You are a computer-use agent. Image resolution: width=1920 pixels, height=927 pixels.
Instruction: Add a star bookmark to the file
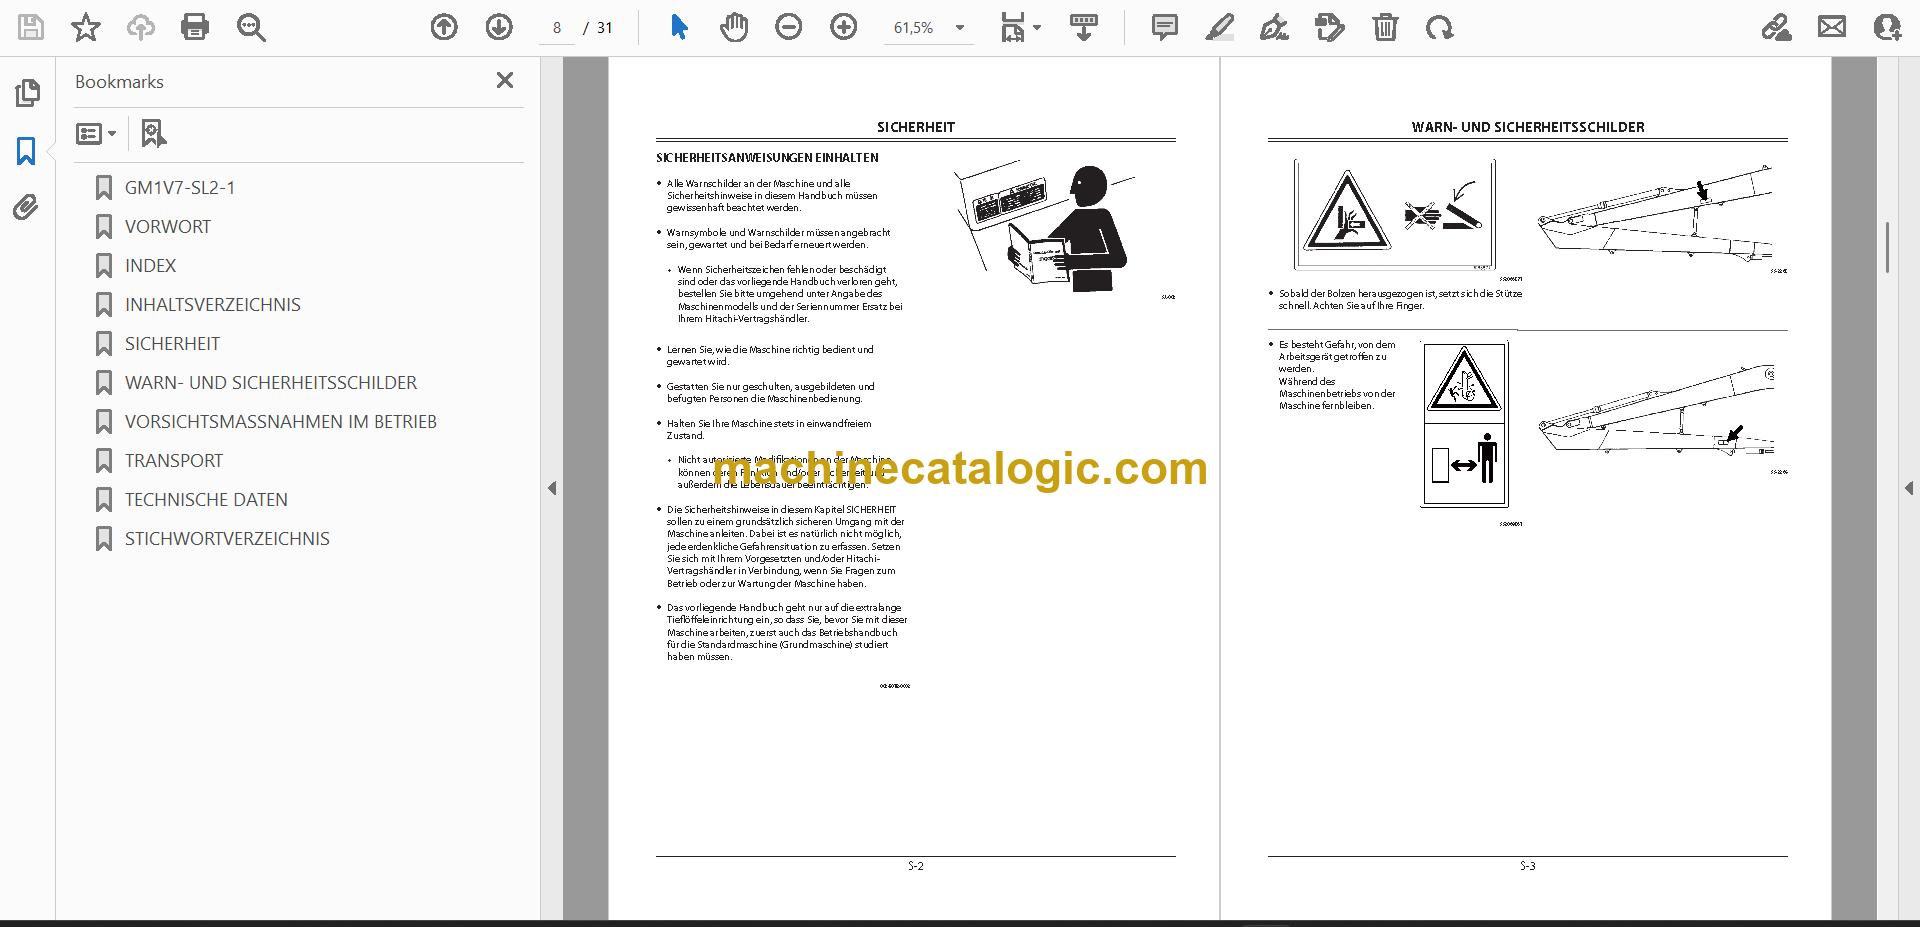[x=86, y=27]
